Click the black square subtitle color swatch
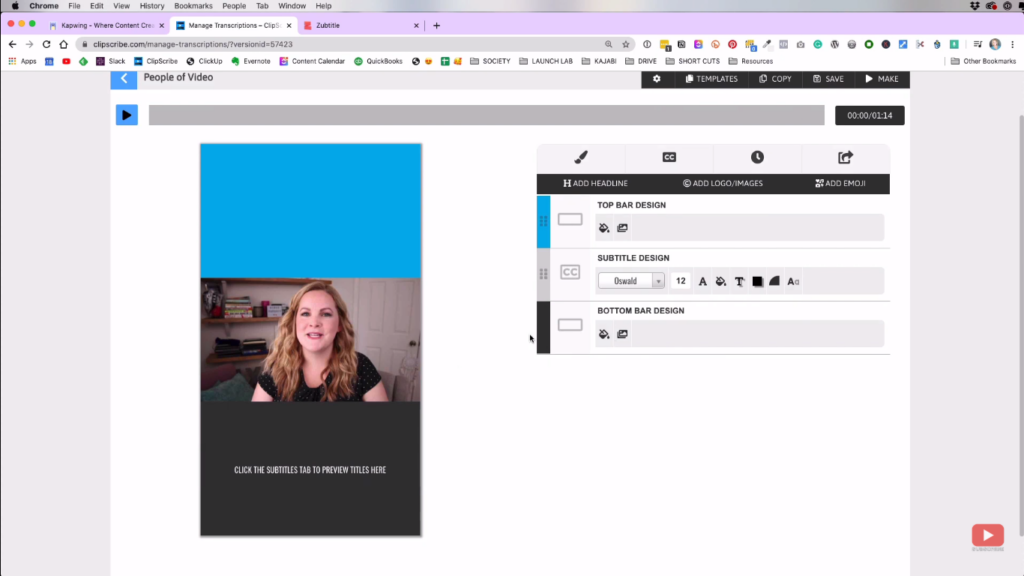Viewport: 1024px width, 576px height. pos(758,281)
